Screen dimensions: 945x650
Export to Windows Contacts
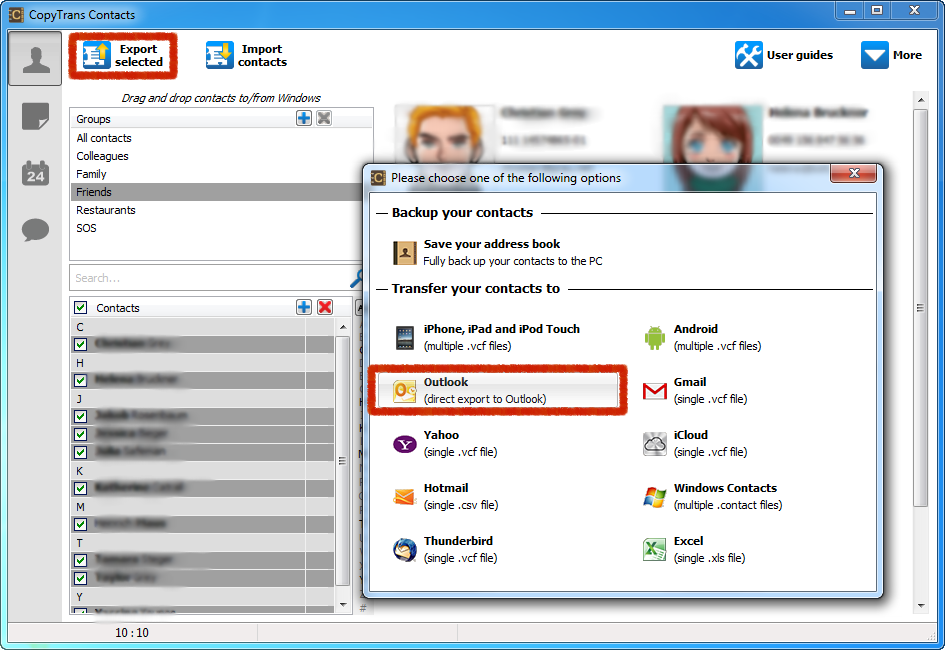712,496
